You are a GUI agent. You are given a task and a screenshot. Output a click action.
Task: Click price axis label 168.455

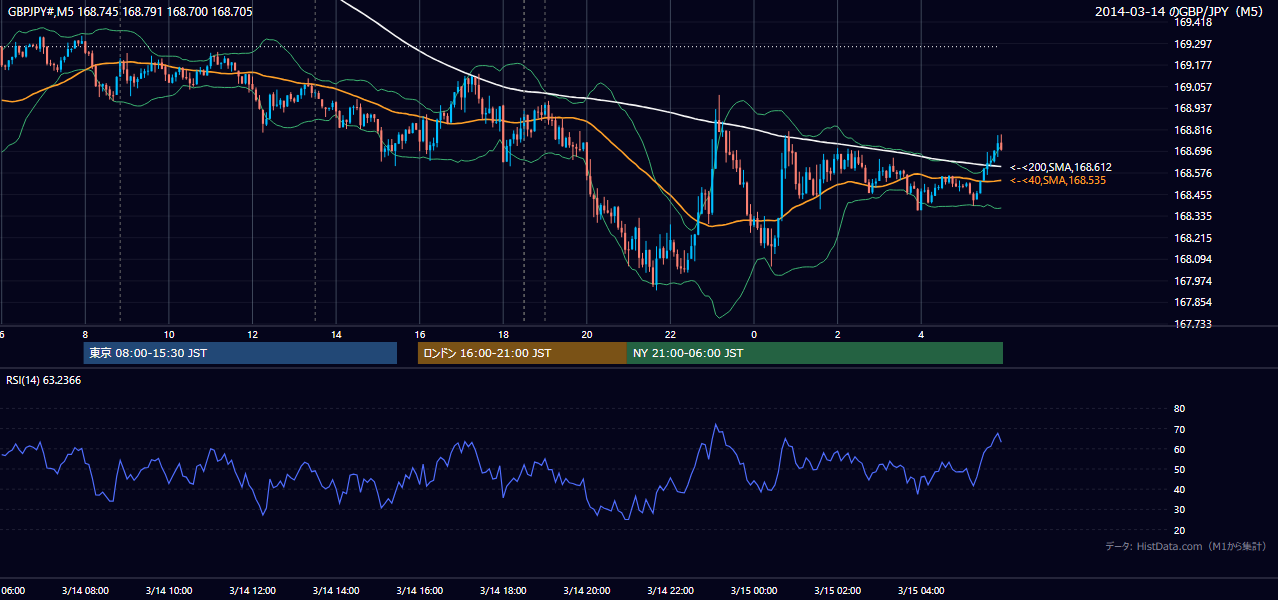click(x=1193, y=195)
